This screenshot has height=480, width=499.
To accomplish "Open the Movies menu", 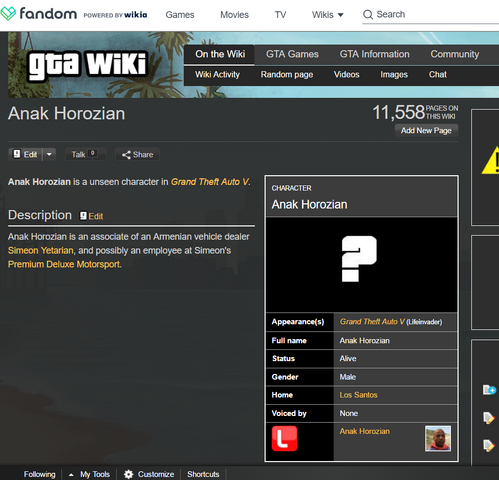I will [x=234, y=15].
